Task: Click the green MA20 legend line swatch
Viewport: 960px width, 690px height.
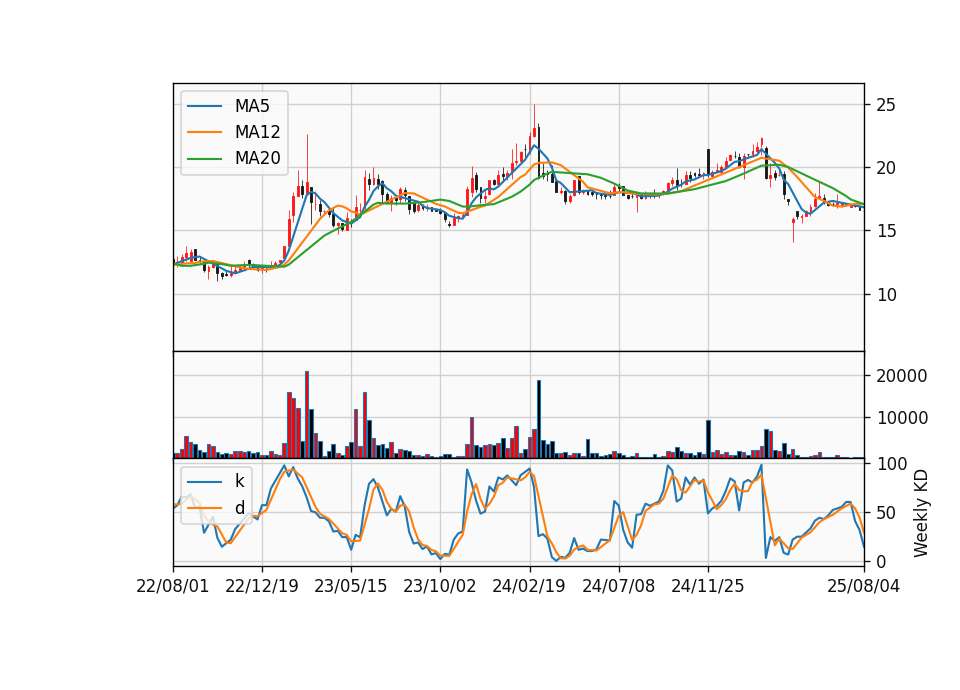Action: coord(204,159)
